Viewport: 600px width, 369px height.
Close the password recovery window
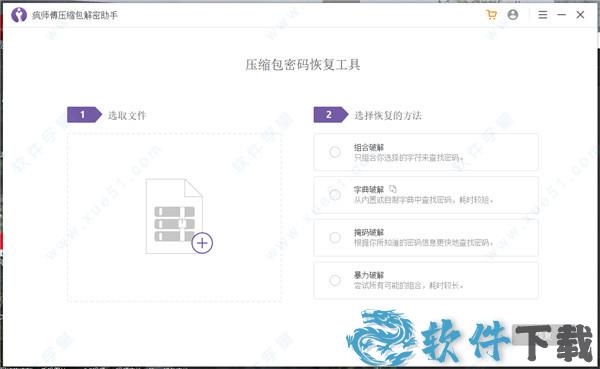click(580, 15)
